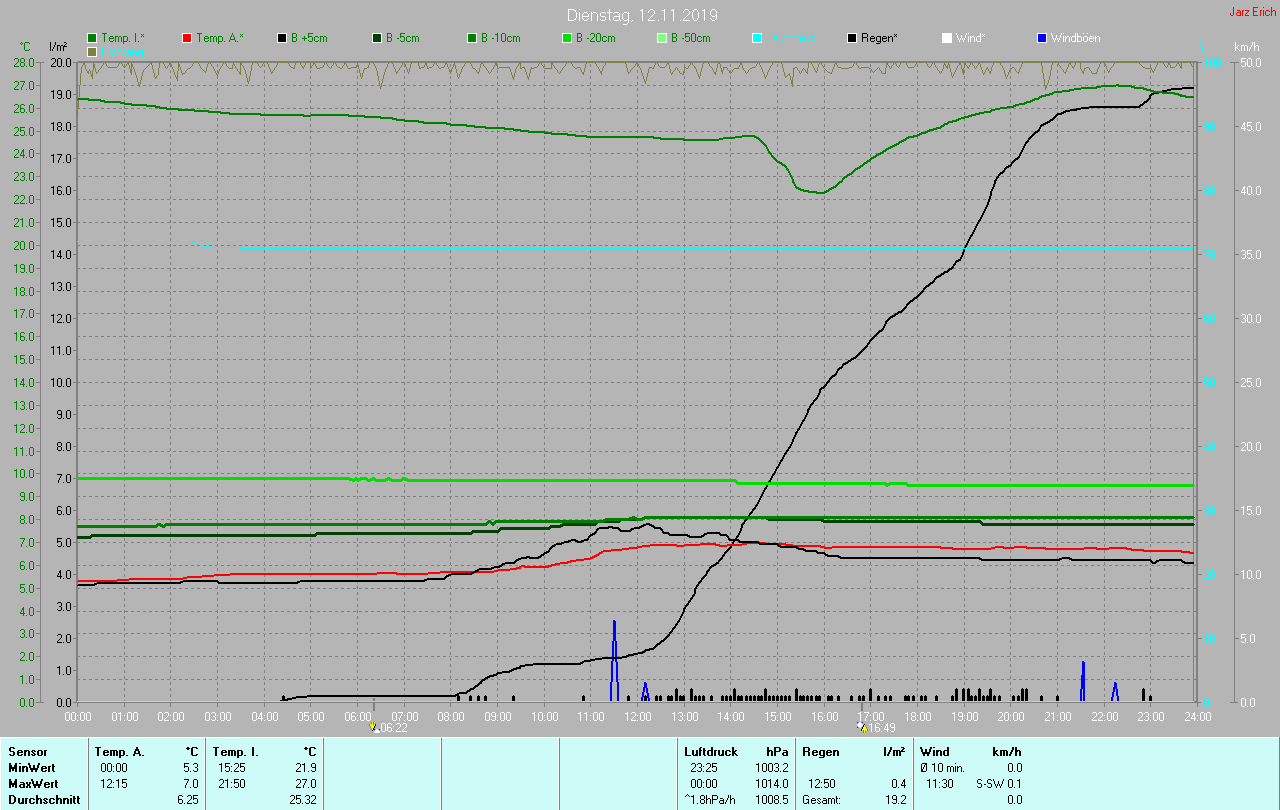Click the Temp. I. column header
Screen dimensions: 1280x810
pos(235,751)
